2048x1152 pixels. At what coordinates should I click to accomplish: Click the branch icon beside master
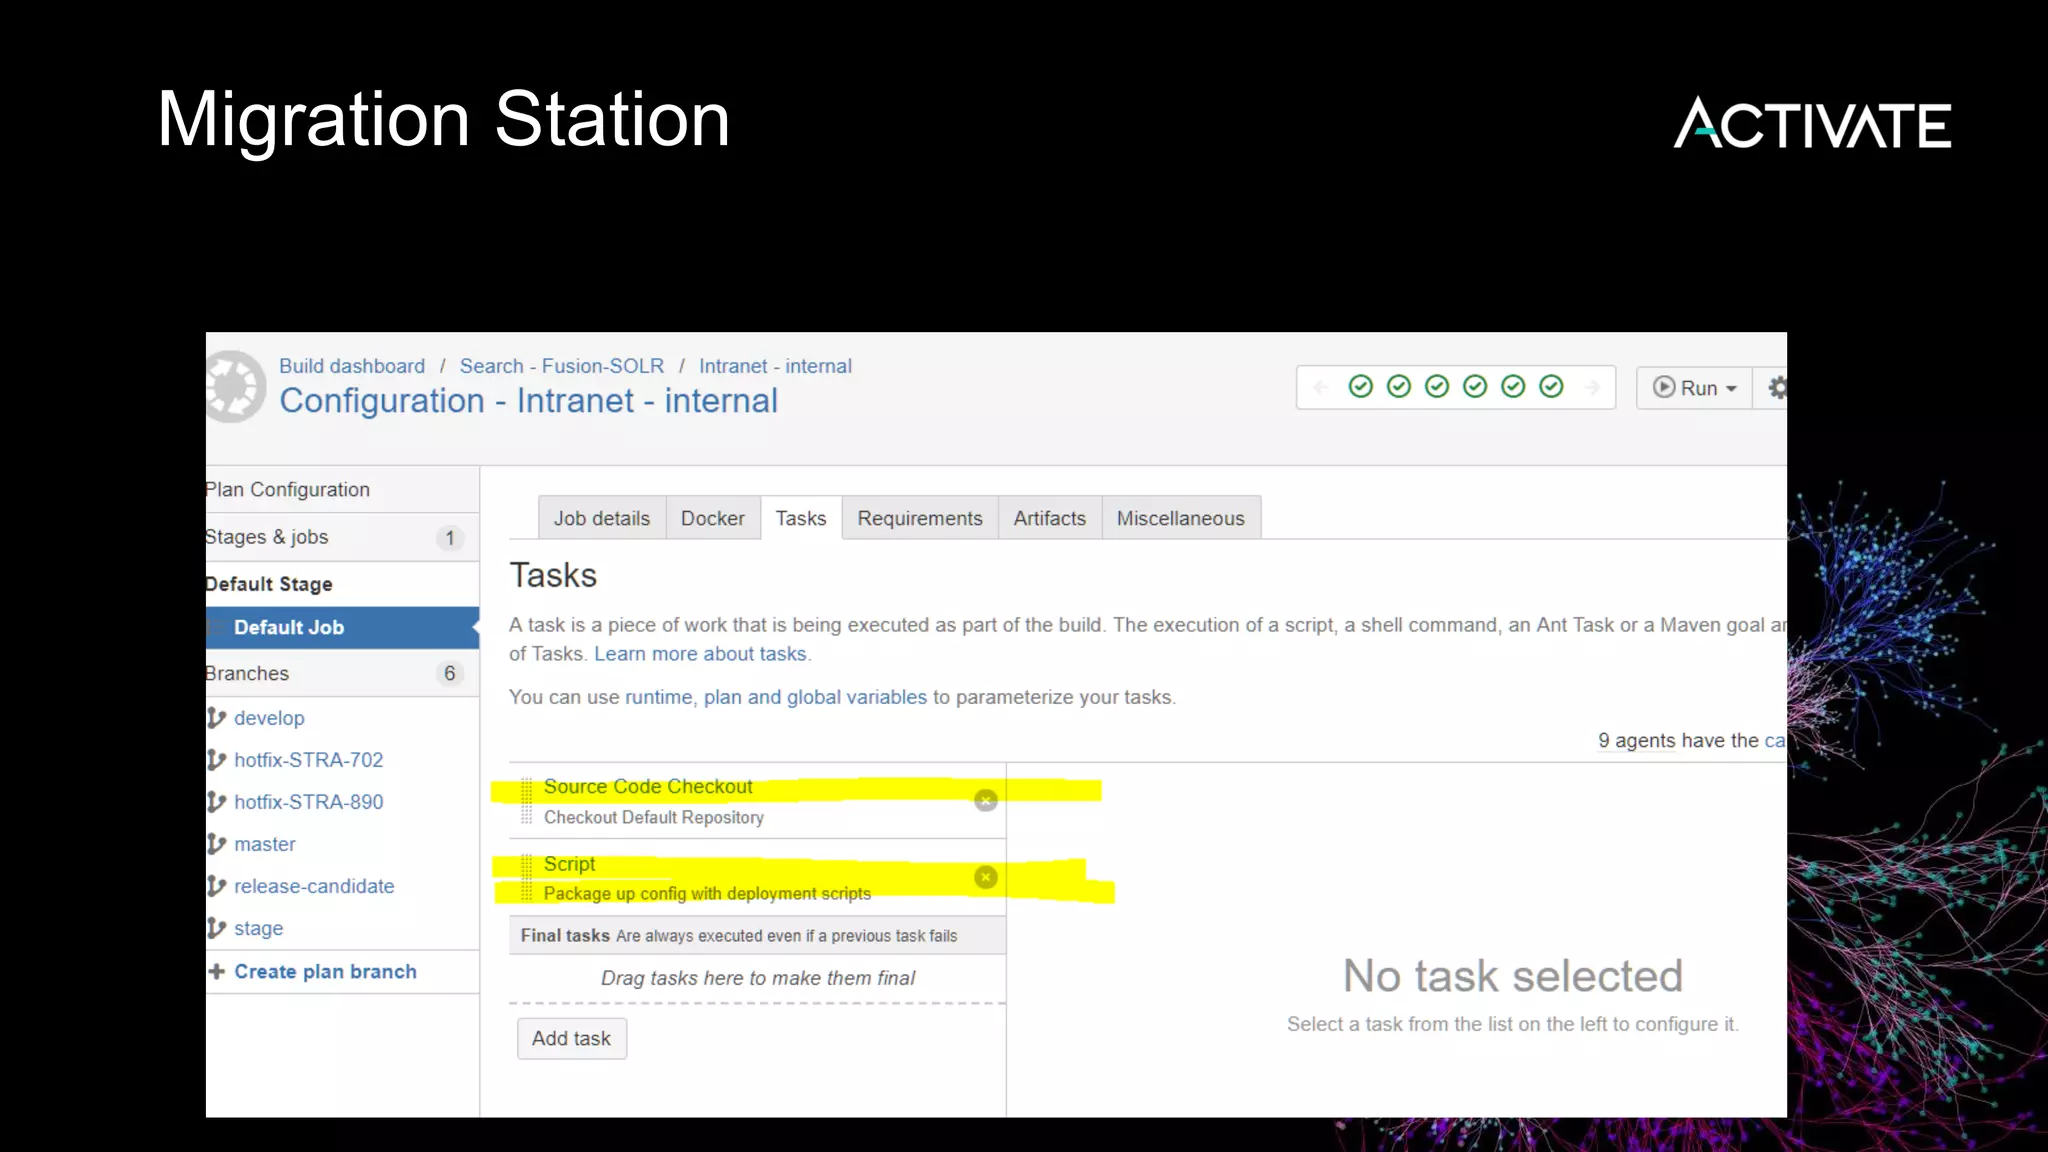pos(216,844)
